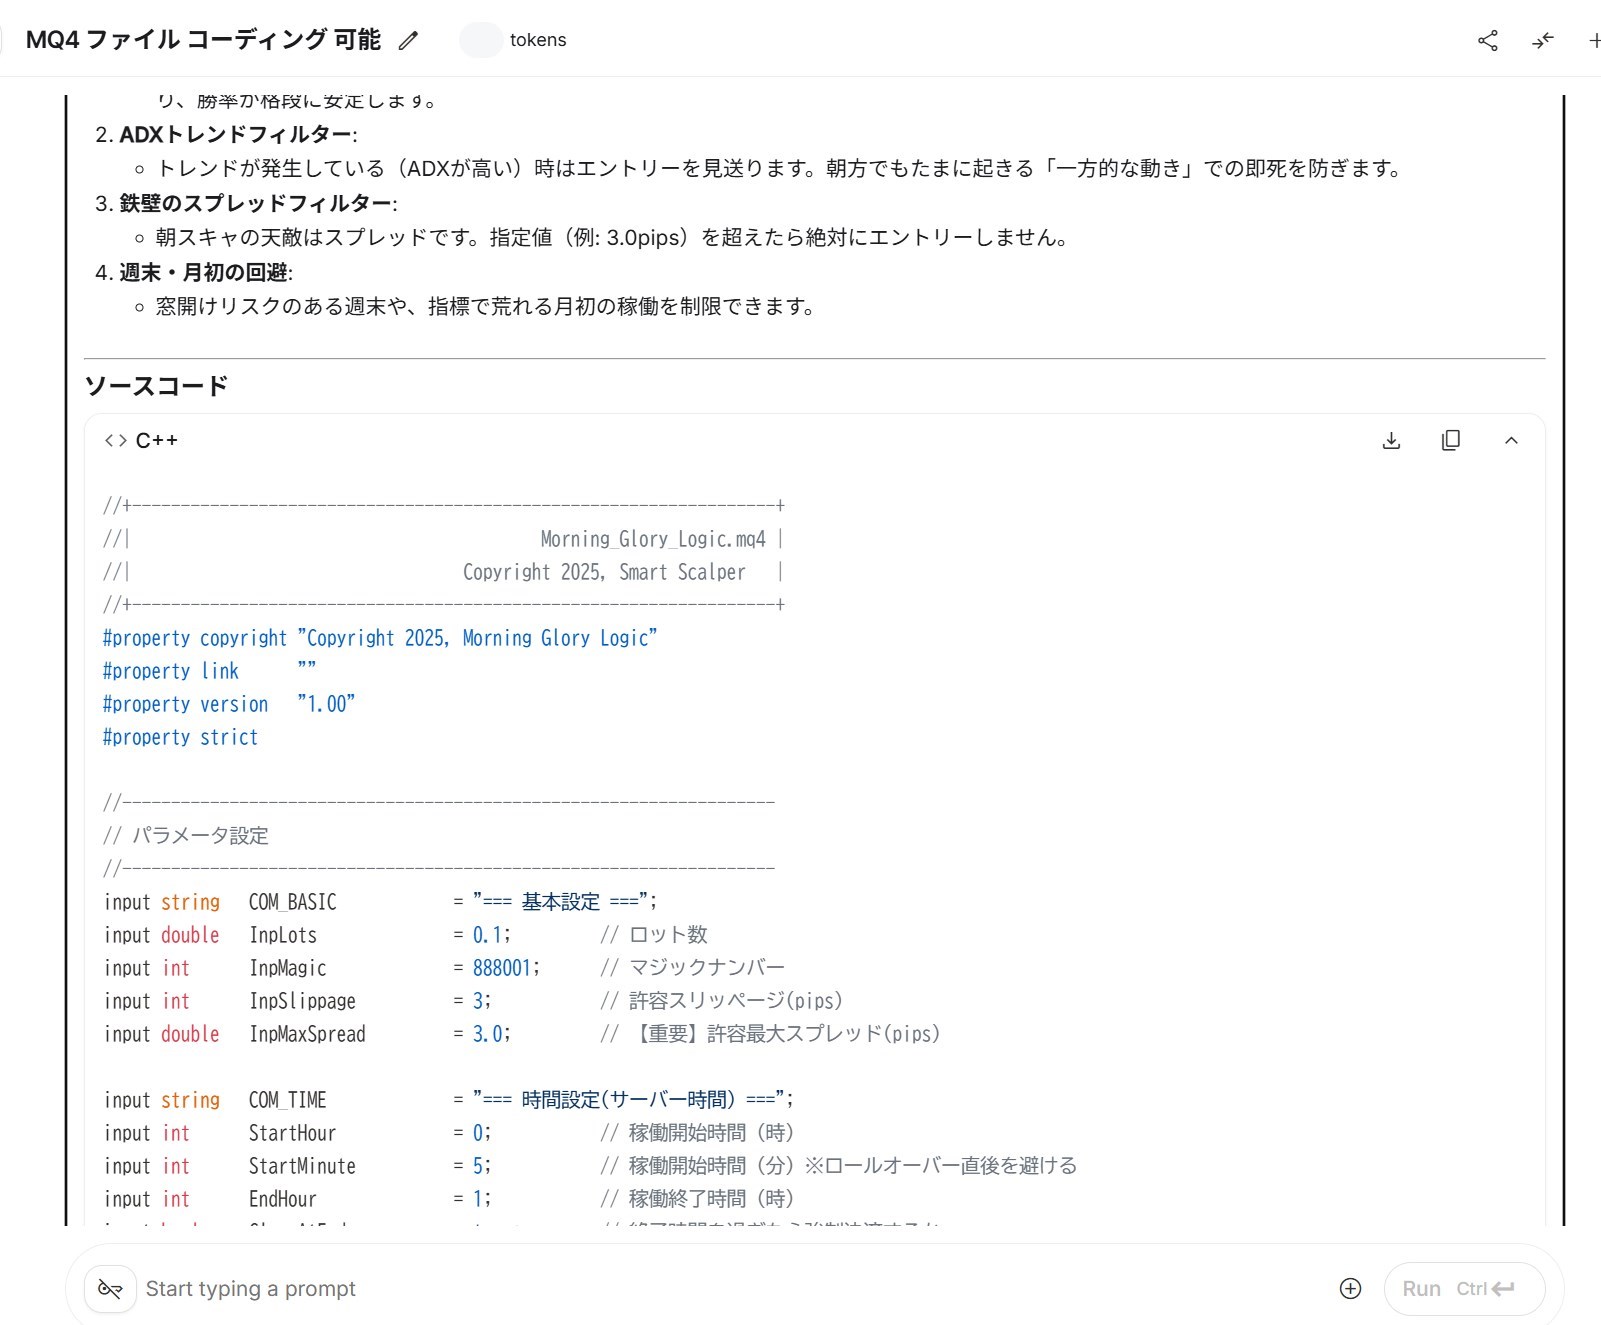Click the pencil icon to rename the prompt

(408, 40)
